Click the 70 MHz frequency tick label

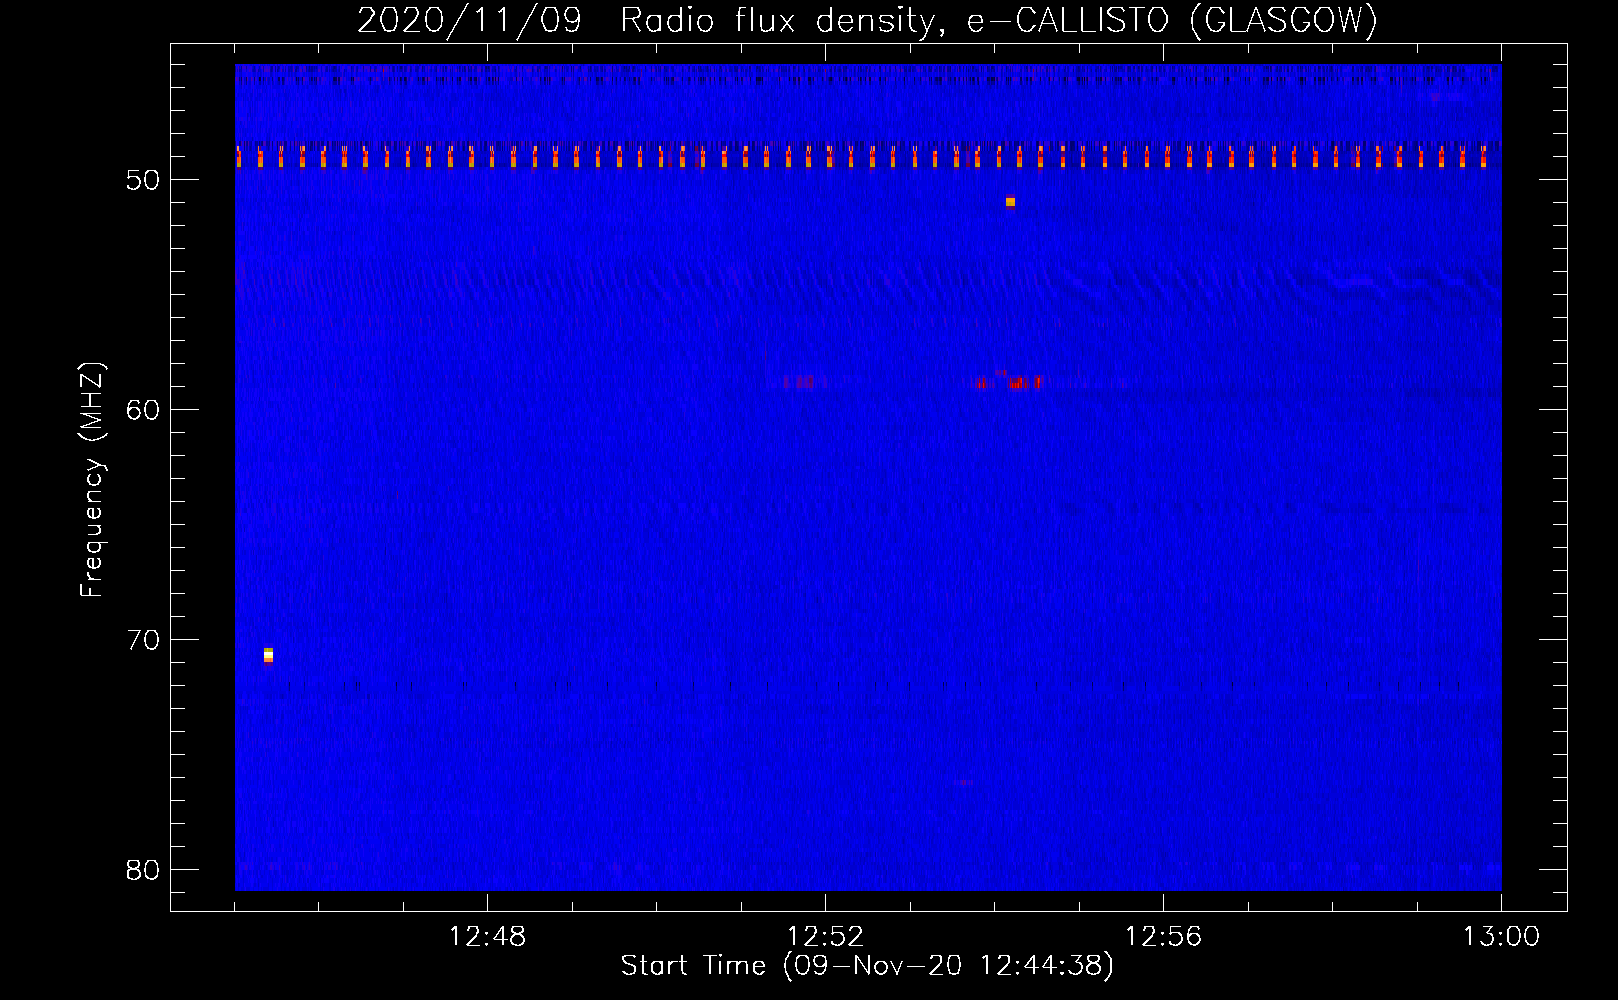[143, 640]
